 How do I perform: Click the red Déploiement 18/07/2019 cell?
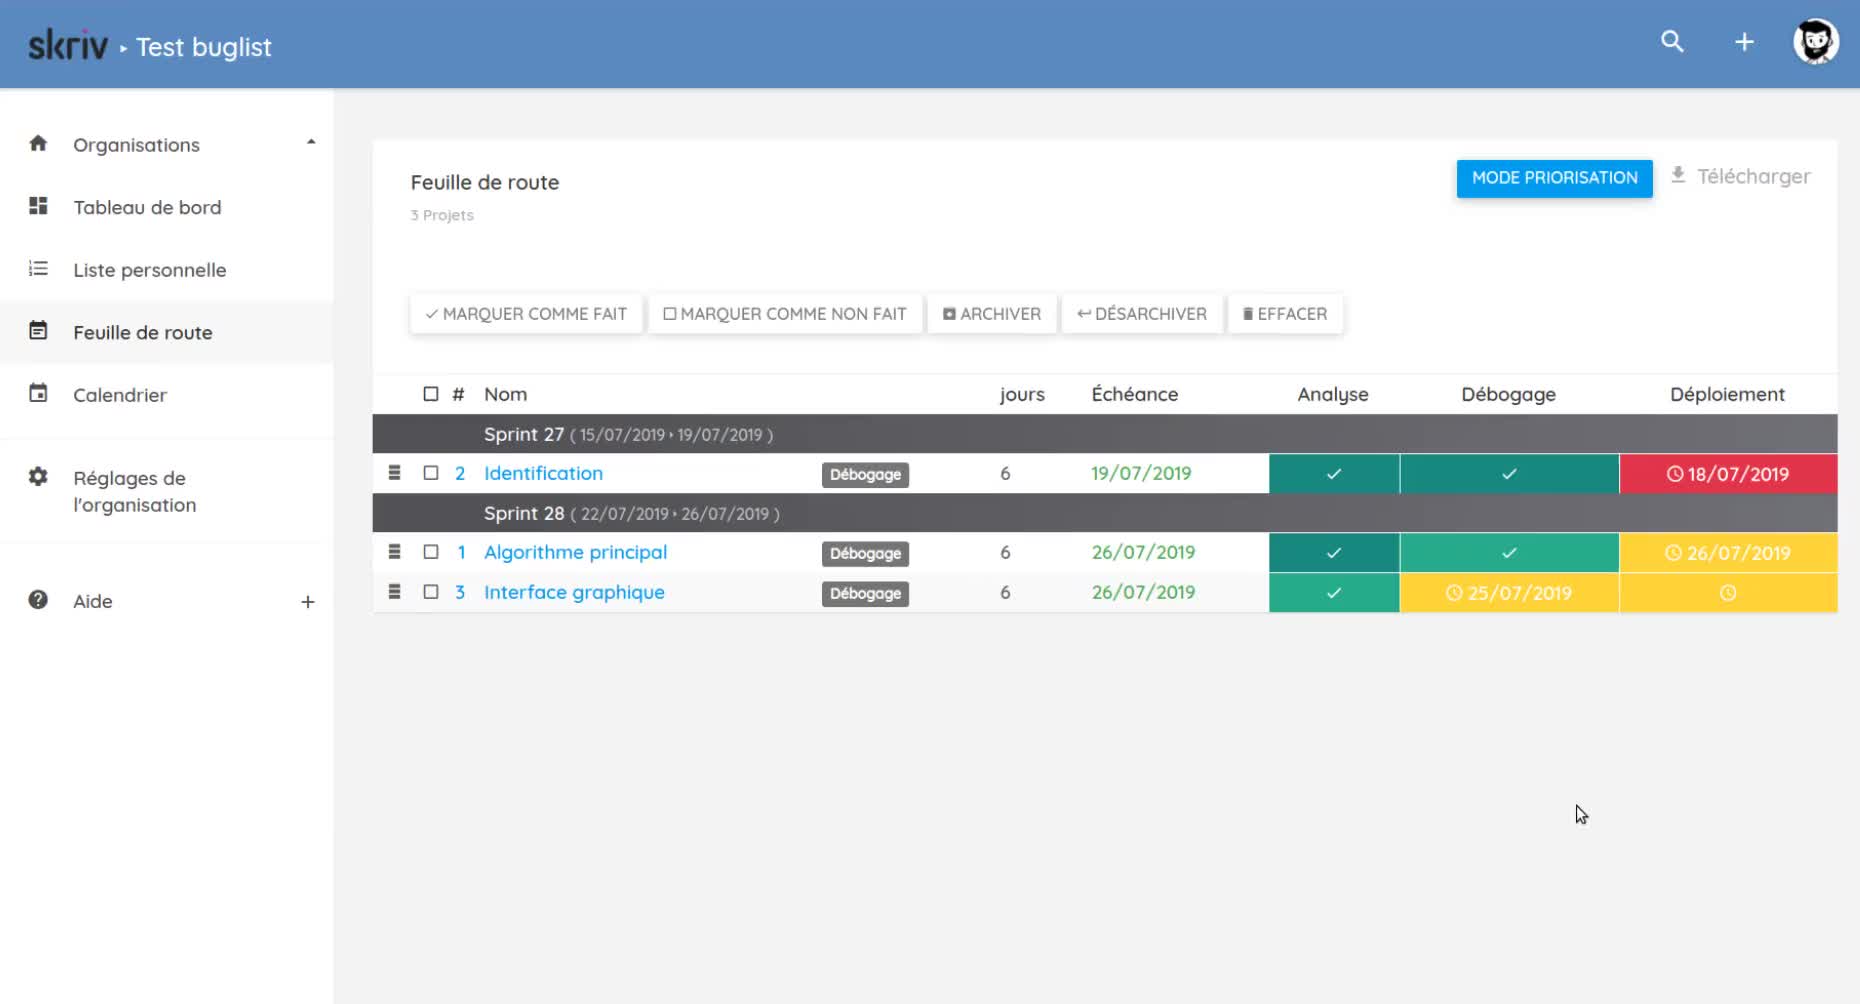[1727, 474]
